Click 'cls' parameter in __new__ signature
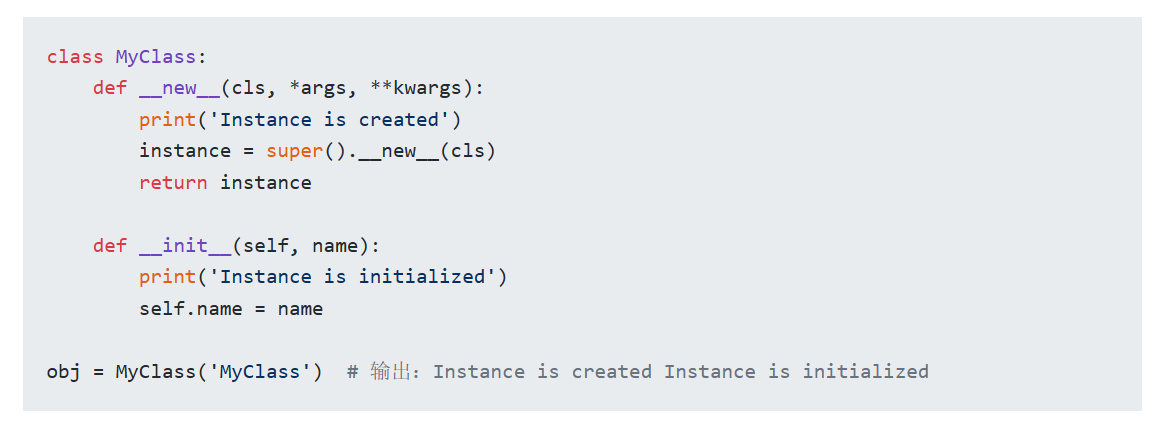Screen dimensions: 1162x430 point(248,88)
